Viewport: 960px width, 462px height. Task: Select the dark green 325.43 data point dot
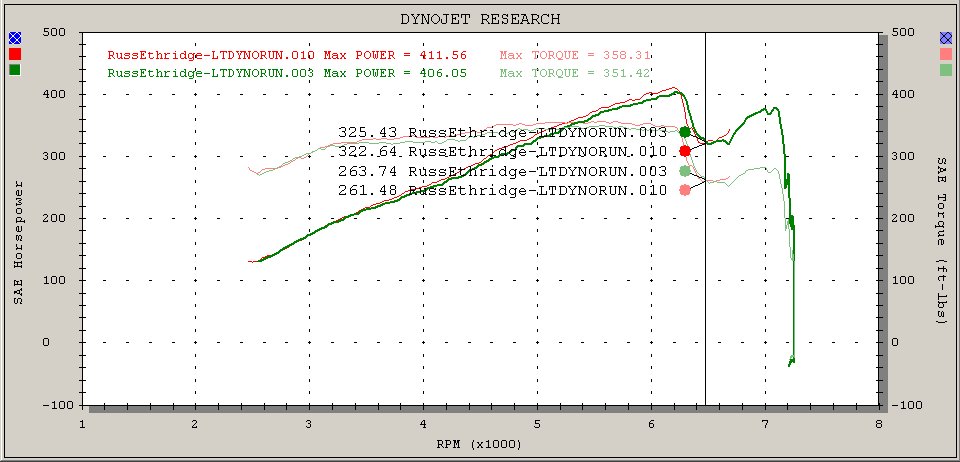click(685, 132)
